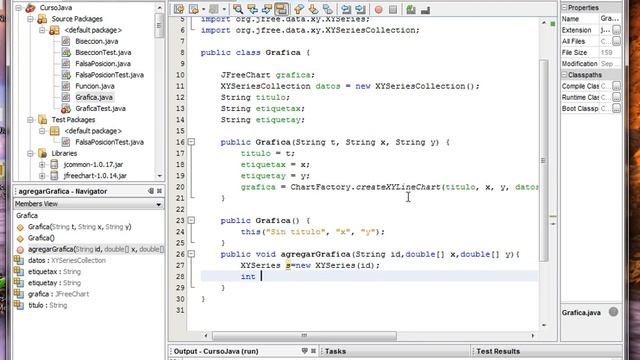Select Grafica(String t, String x, String y) constructor
The width and height of the screenshot is (640, 360).
point(79,227)
